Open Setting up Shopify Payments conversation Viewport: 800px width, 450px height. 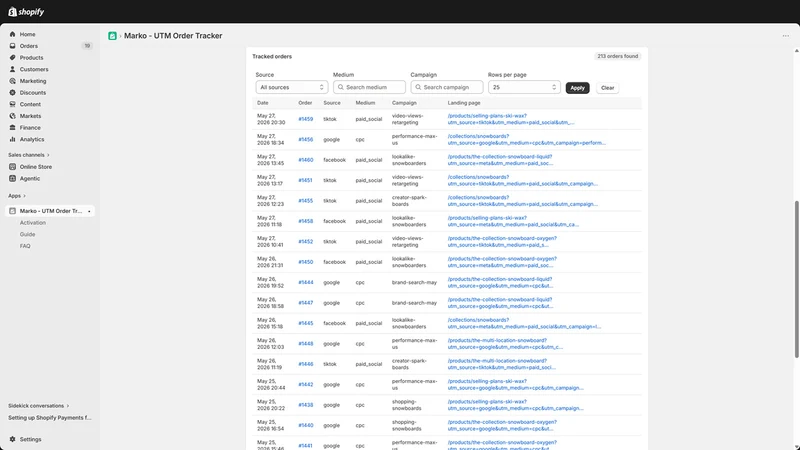[x=49, y=418]
